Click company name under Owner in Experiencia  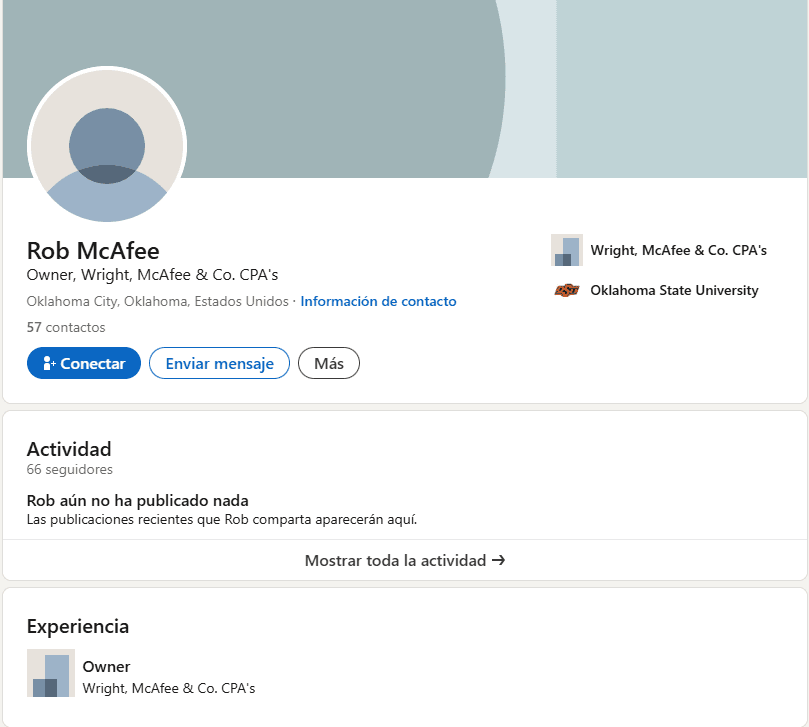pos(169,688)
